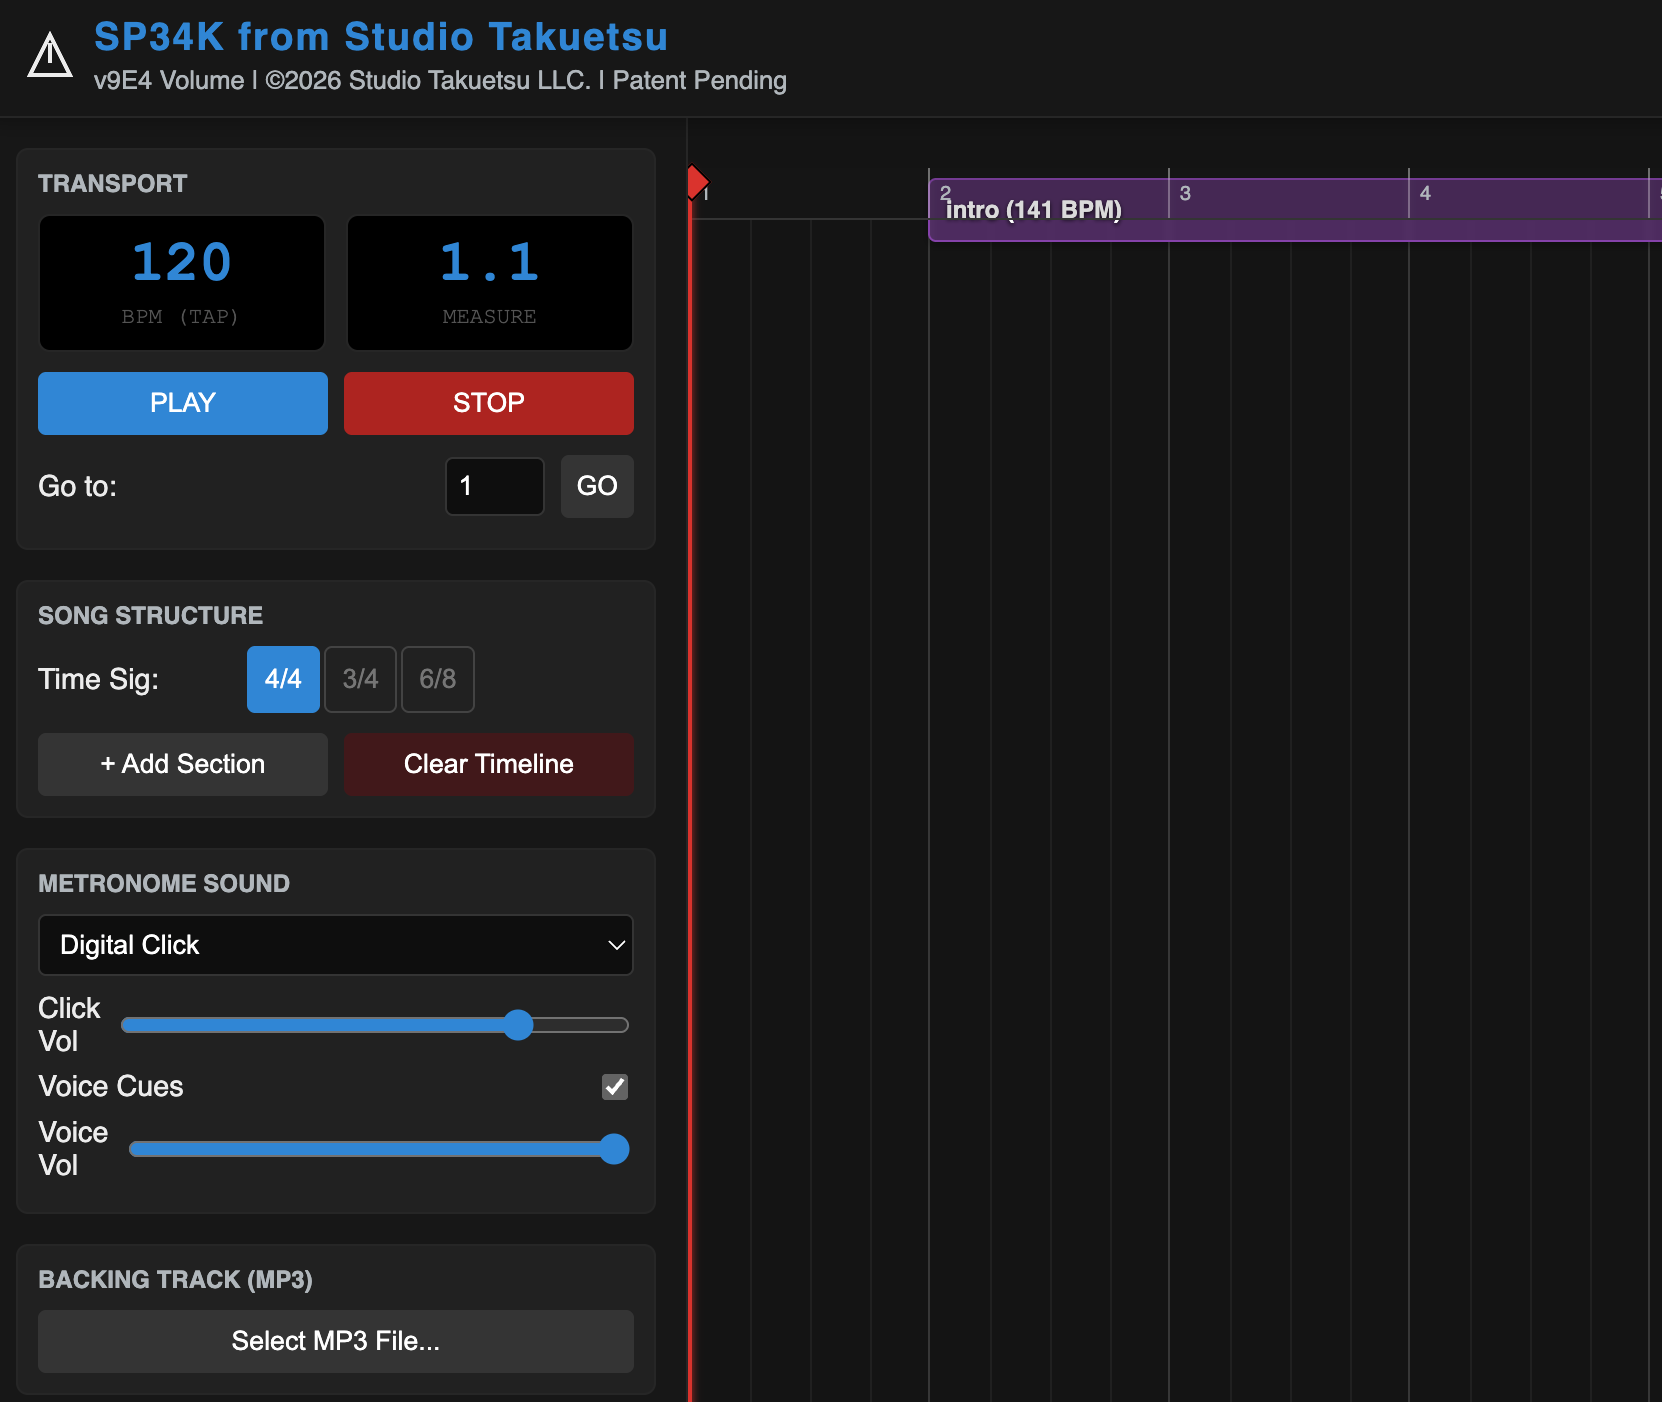
Task: Select the 4/4 time signature
Action: tap(283, 680)
